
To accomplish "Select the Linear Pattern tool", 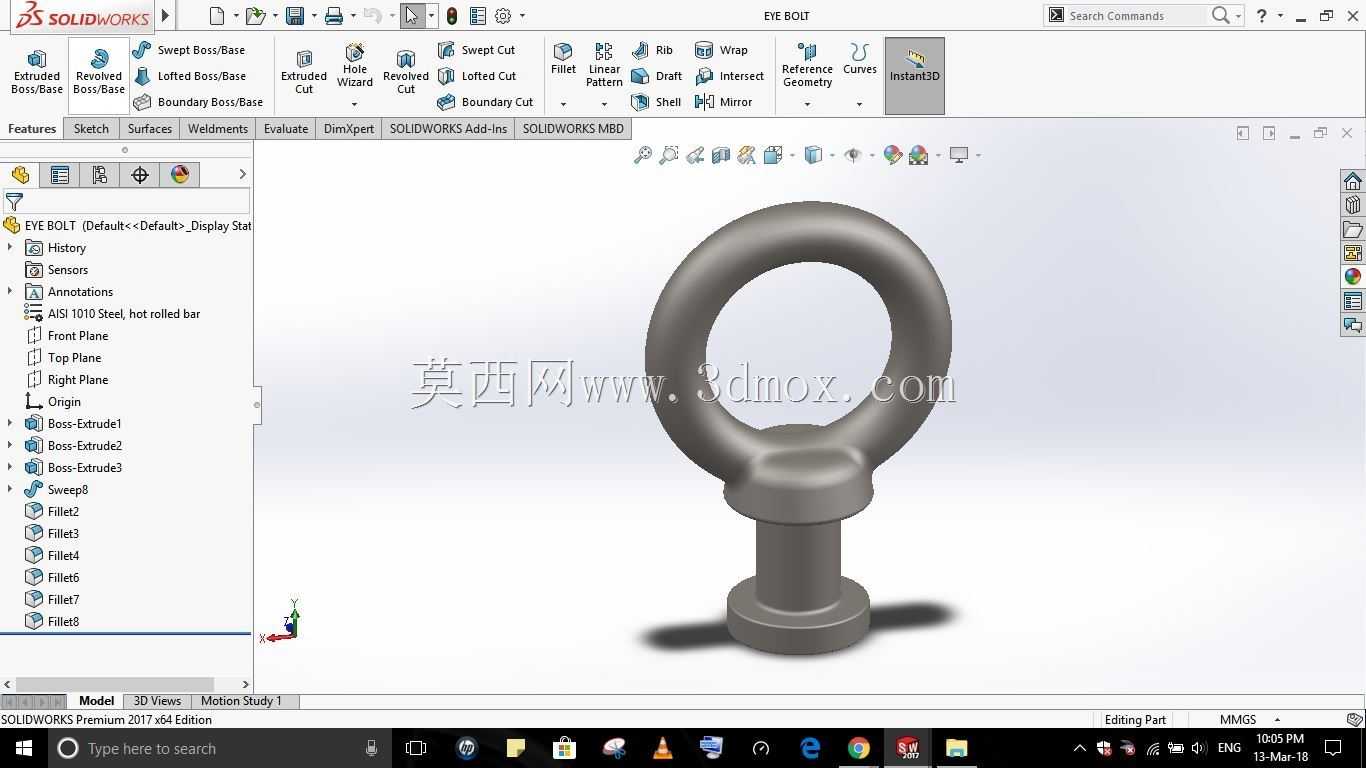I will pos(604,66).
